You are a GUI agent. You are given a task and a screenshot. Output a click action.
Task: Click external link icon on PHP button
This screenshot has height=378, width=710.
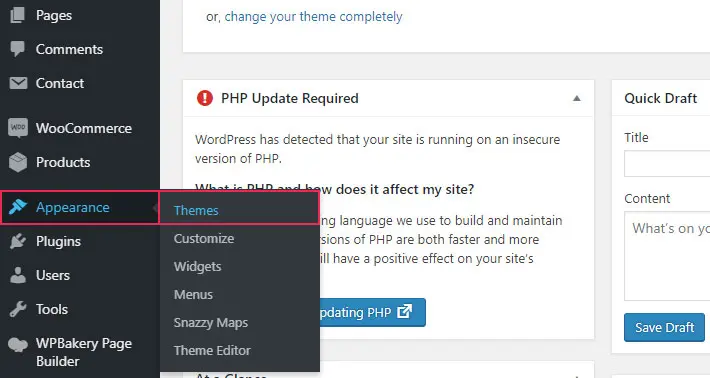[x=404, y=311]
